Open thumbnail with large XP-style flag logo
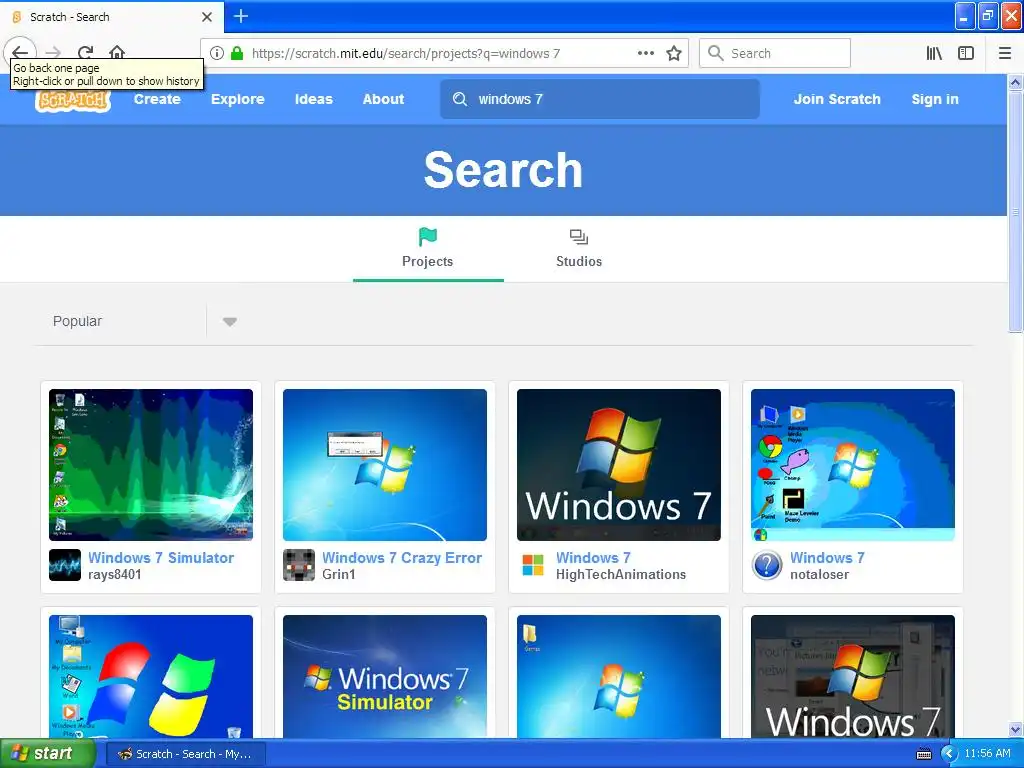The height and width of the screenshot is (768, 1024). (x=151, y=677)
